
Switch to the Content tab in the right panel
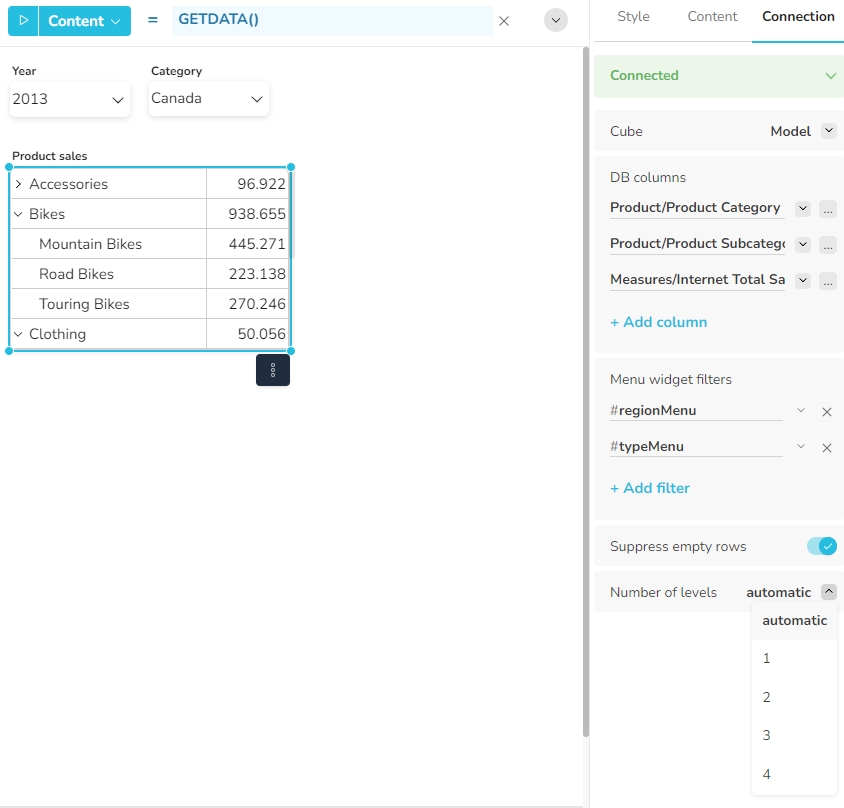coord(712,17)
